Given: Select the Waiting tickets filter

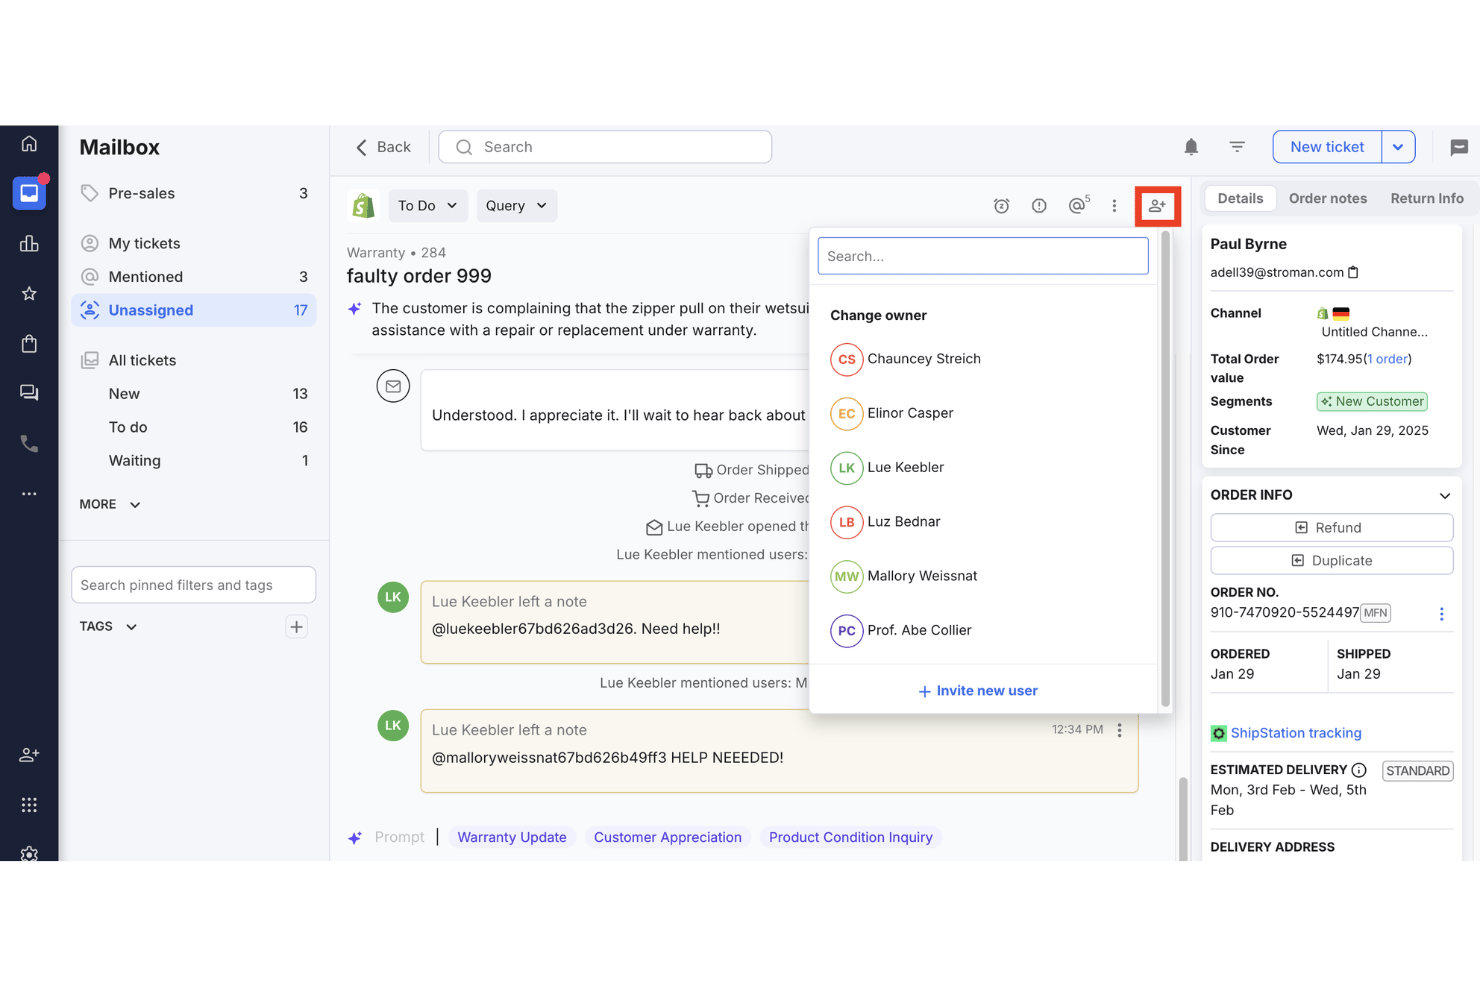Looking at the screenshot, I should [x=194, y=461].
